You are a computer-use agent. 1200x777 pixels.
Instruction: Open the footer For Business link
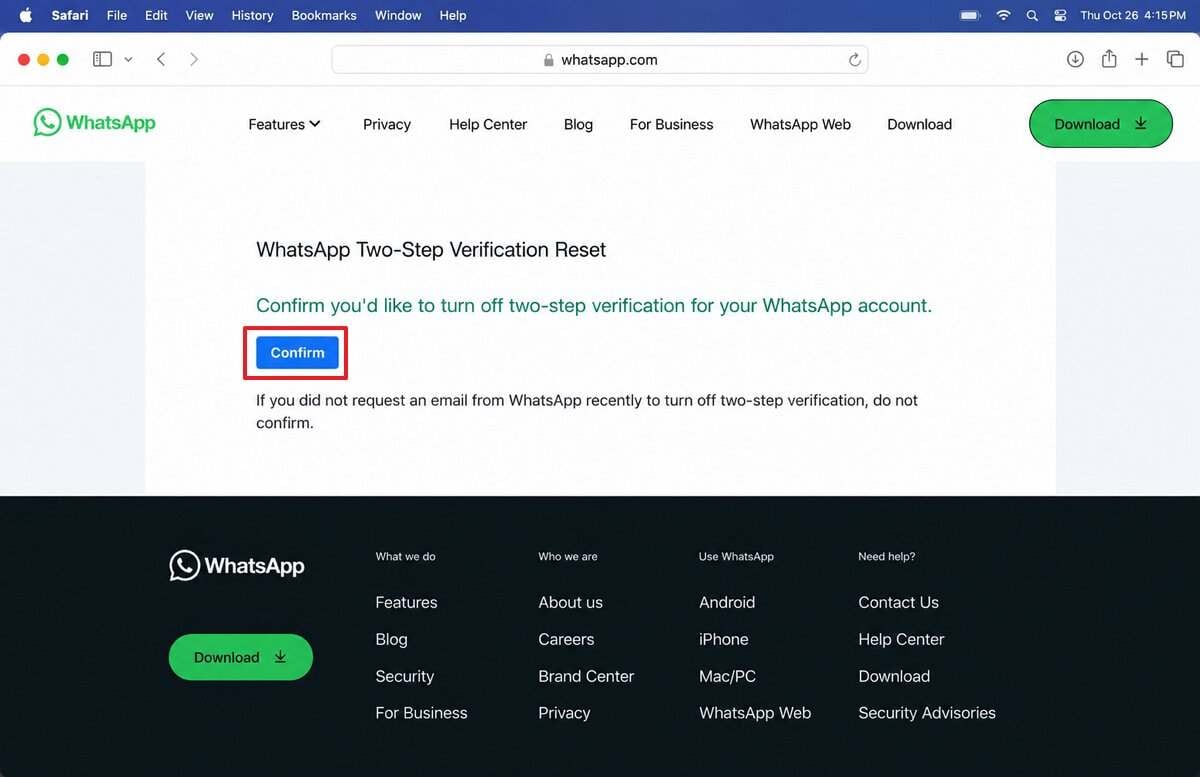pyautogui.click(x=421, y=713)
